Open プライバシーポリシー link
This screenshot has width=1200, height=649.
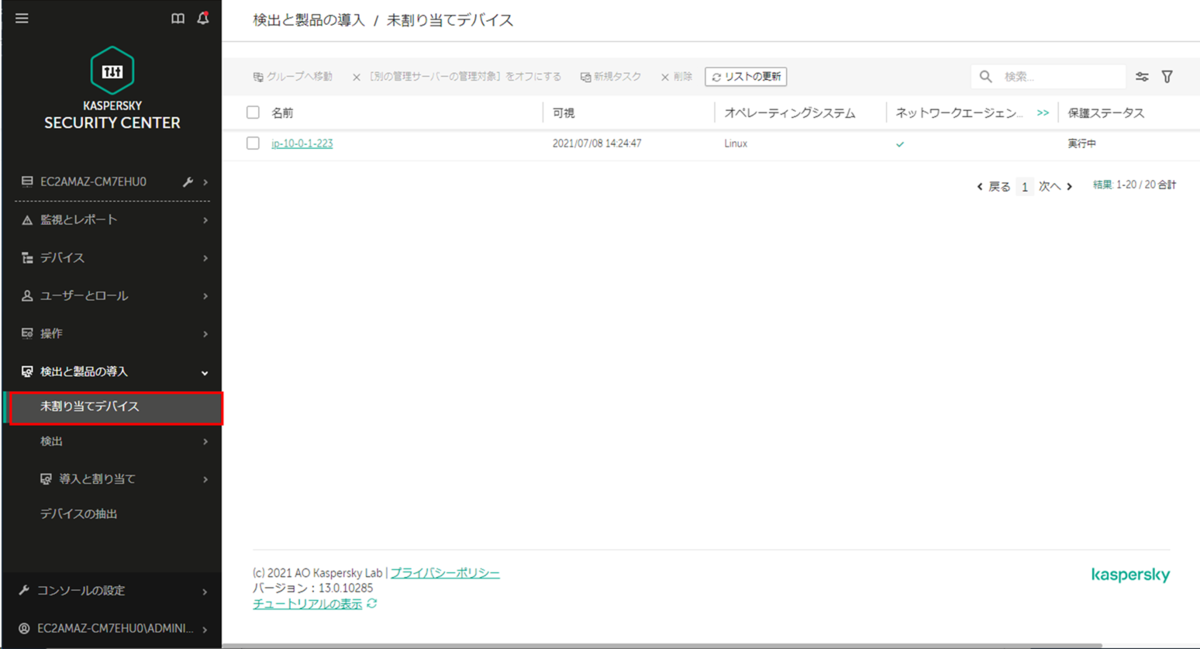point(445,573)
